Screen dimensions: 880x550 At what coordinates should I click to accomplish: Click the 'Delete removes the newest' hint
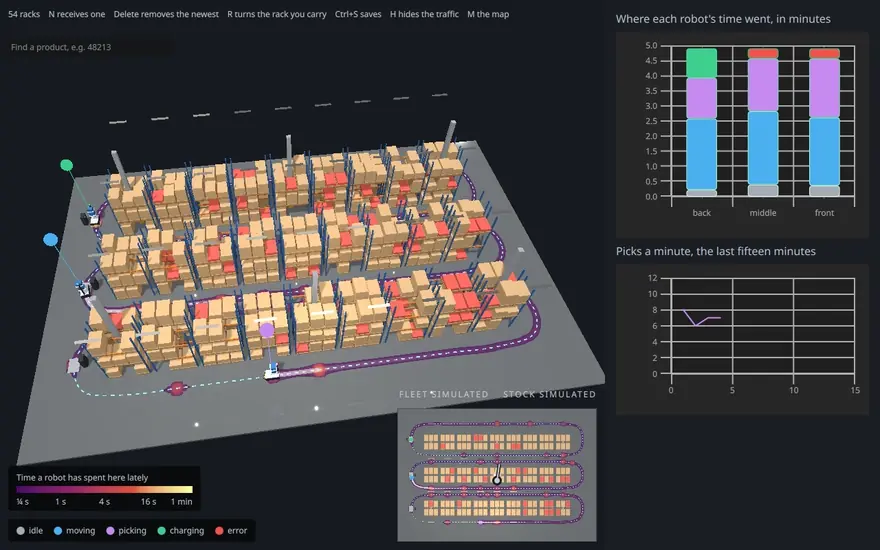[x=166, y=14]
